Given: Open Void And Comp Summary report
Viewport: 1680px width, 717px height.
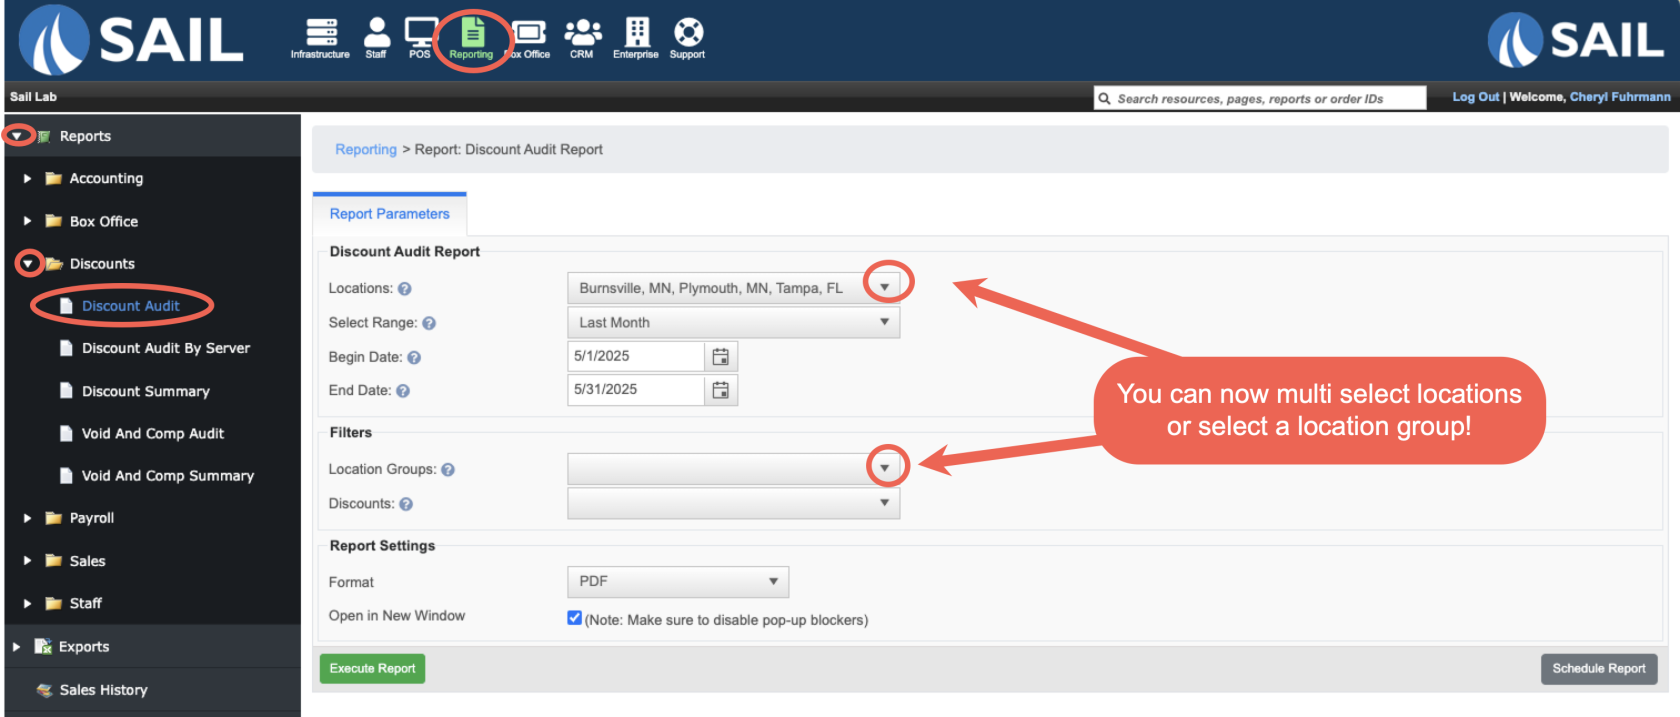Looking at the screenshot, I should tap(168, 476).
